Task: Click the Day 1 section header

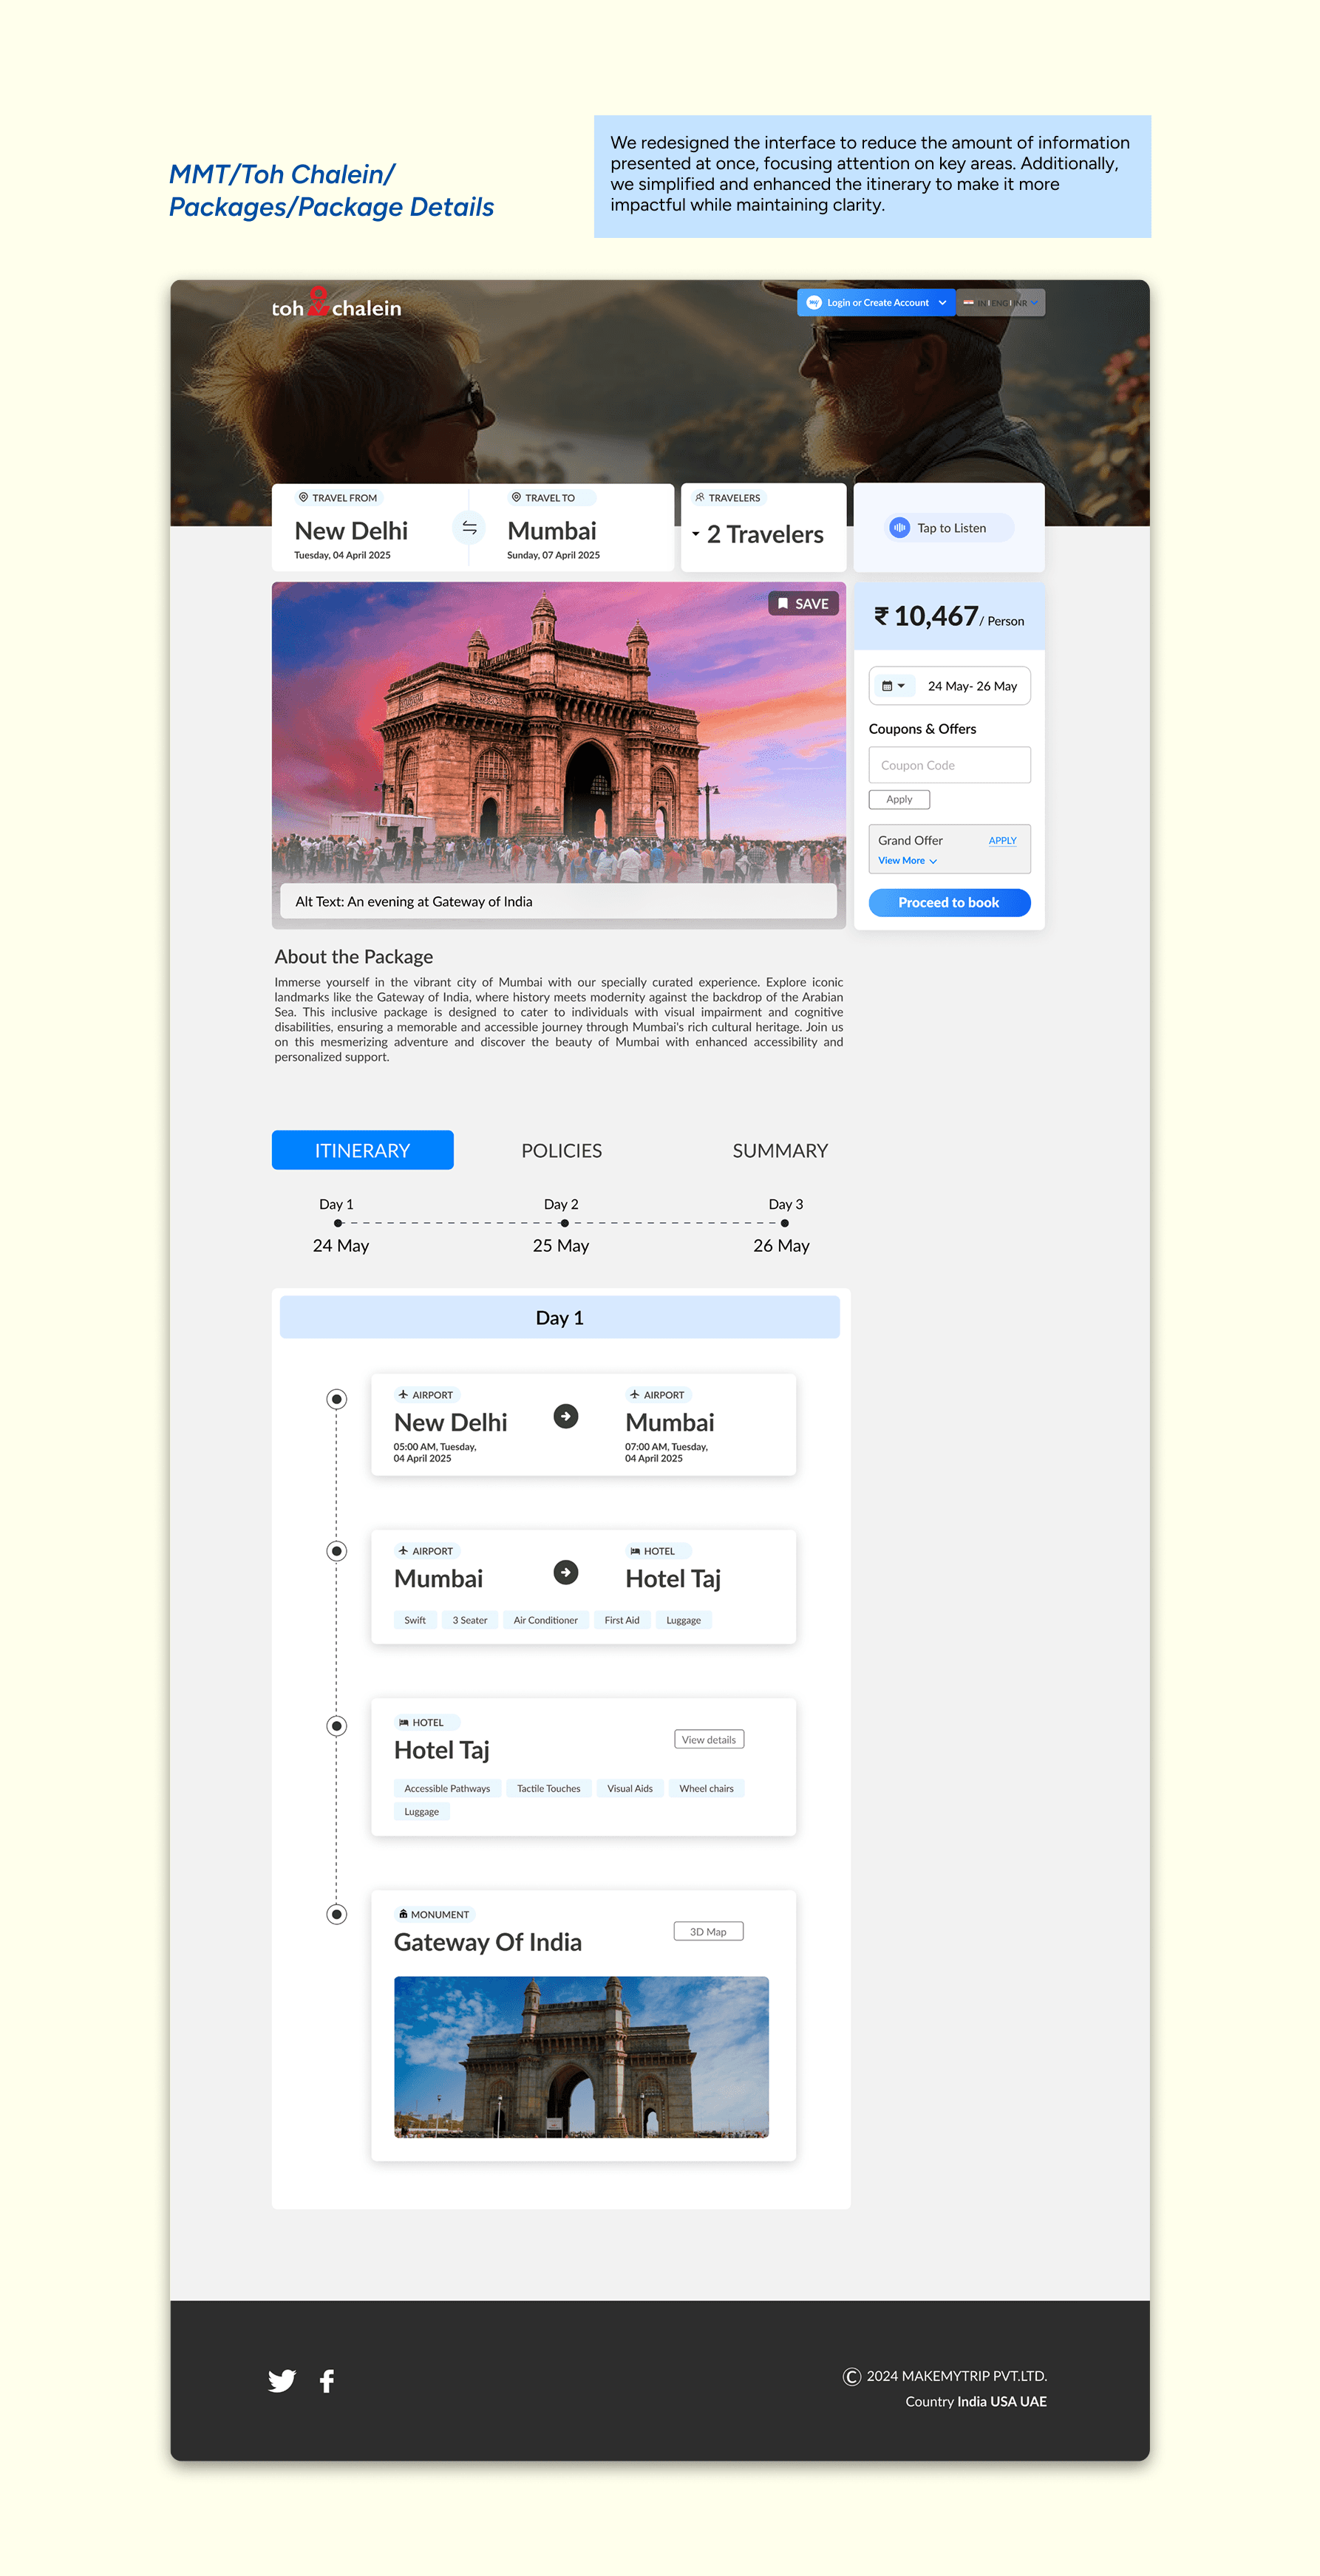Action: click(560, 1318)
